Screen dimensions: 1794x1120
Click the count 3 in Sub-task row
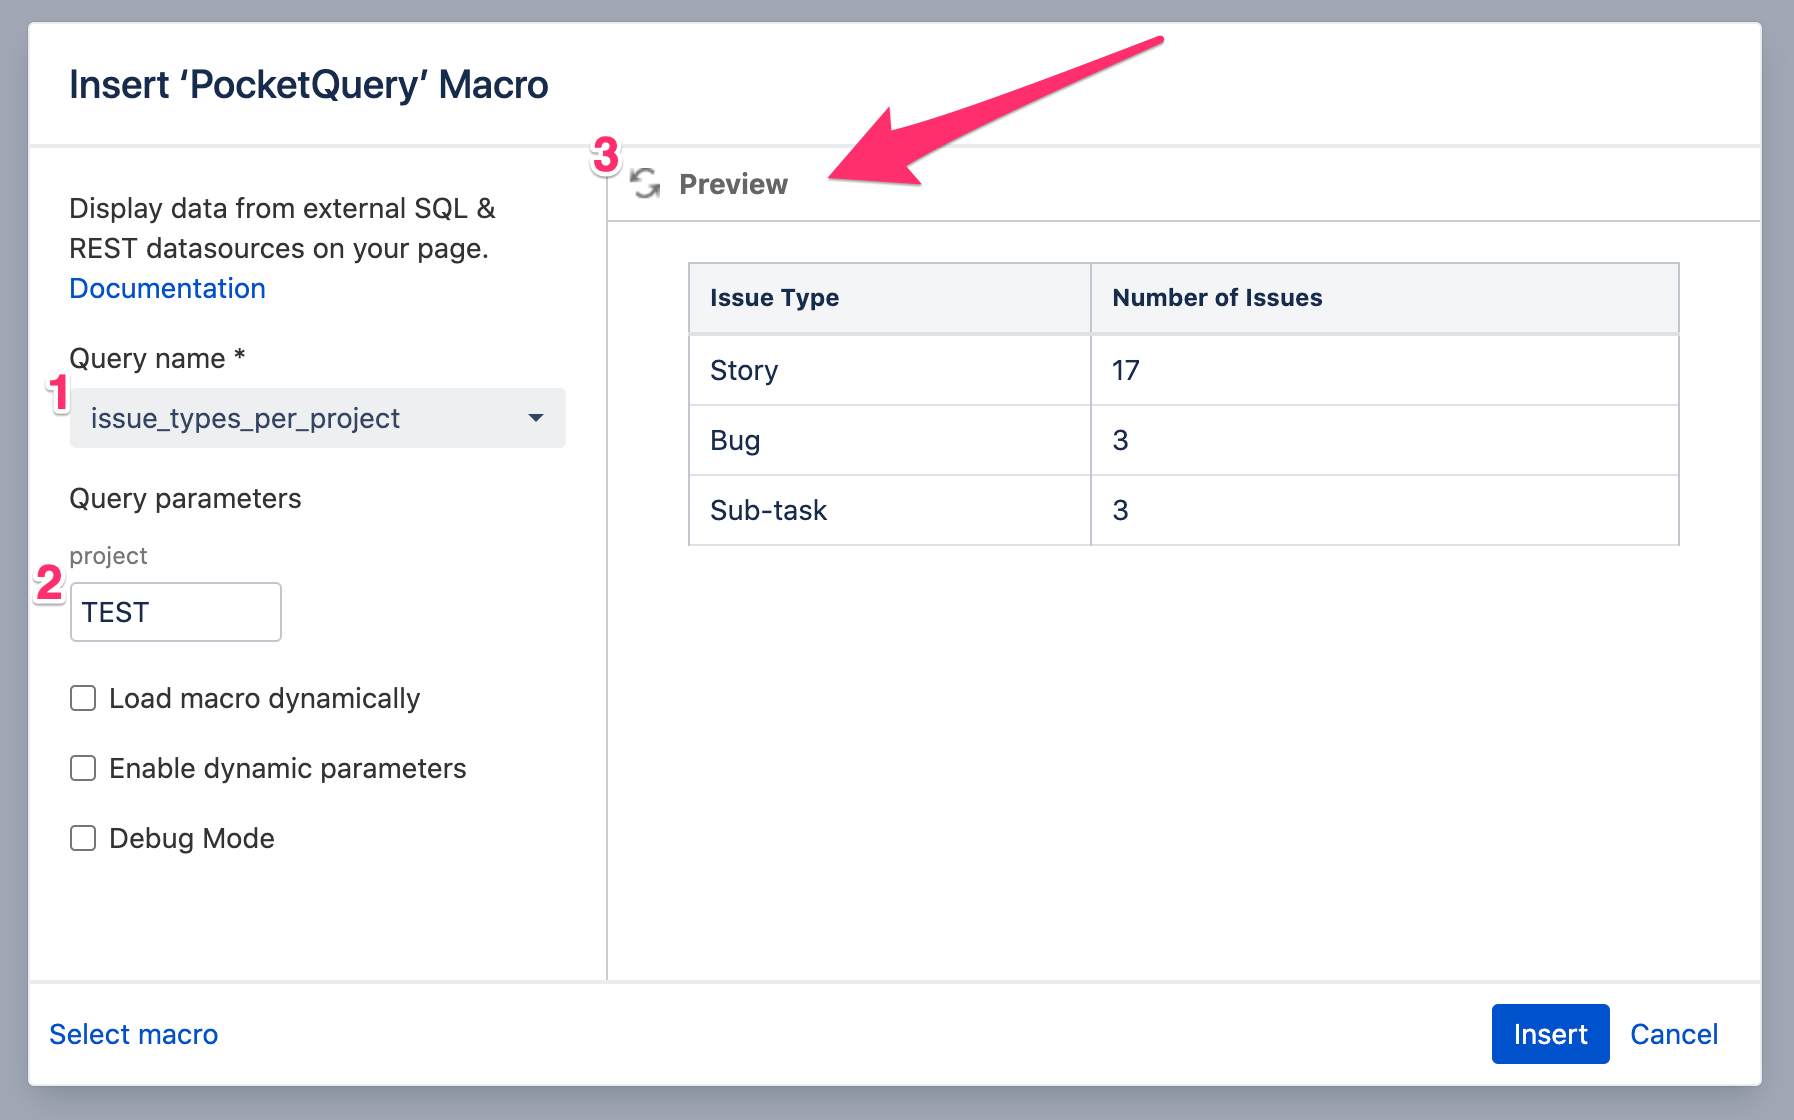[x=1120, y=510]
